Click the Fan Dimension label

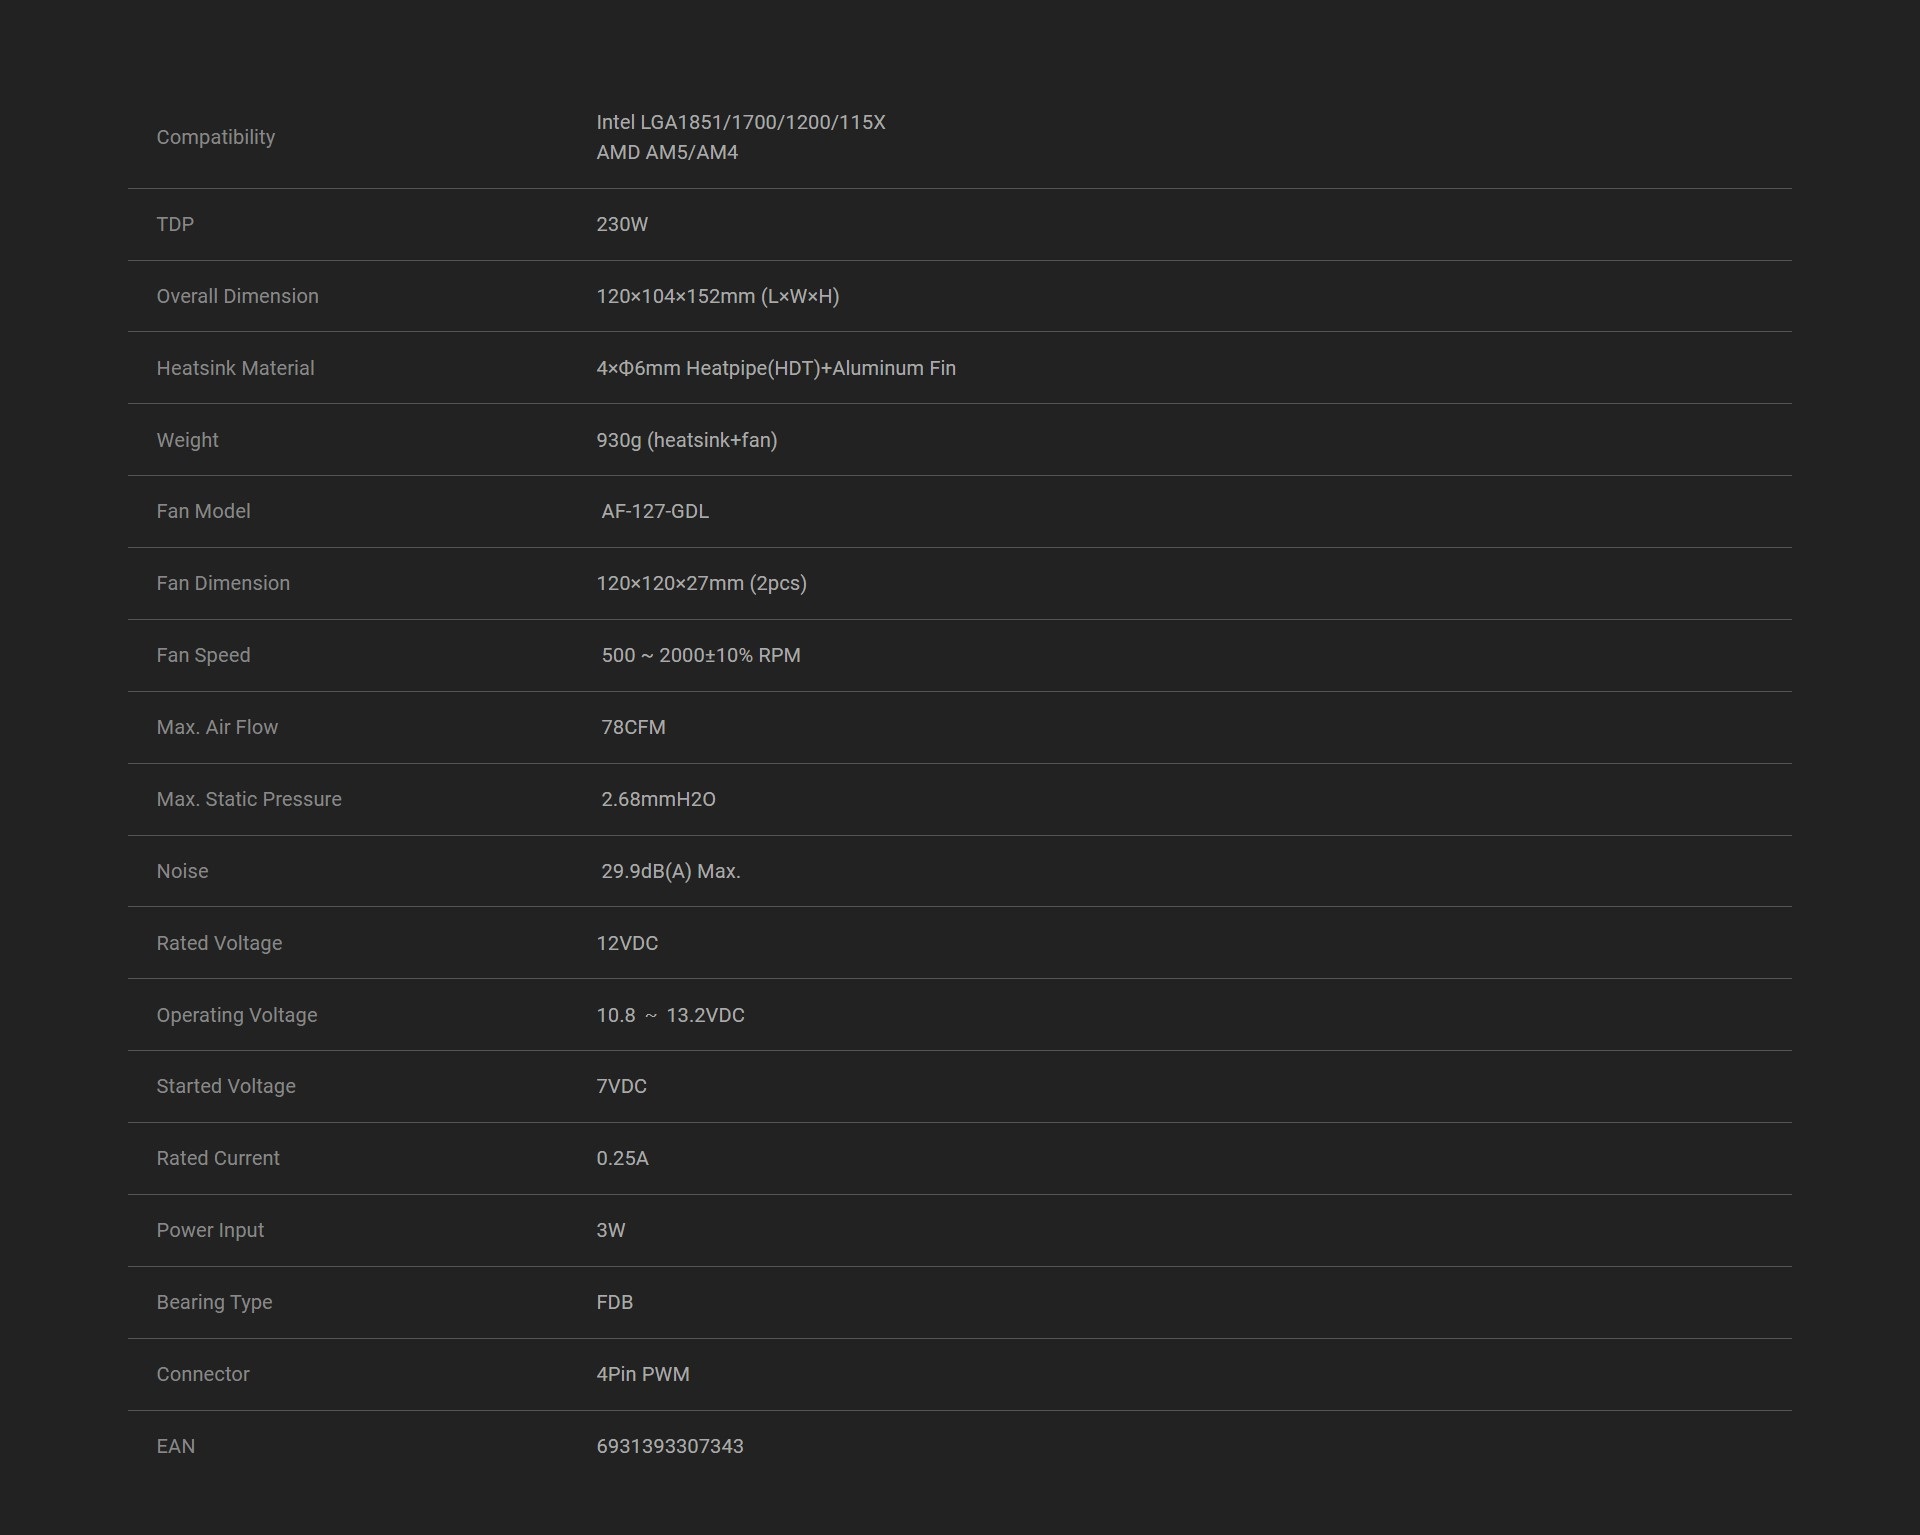[x=223, y=583]
